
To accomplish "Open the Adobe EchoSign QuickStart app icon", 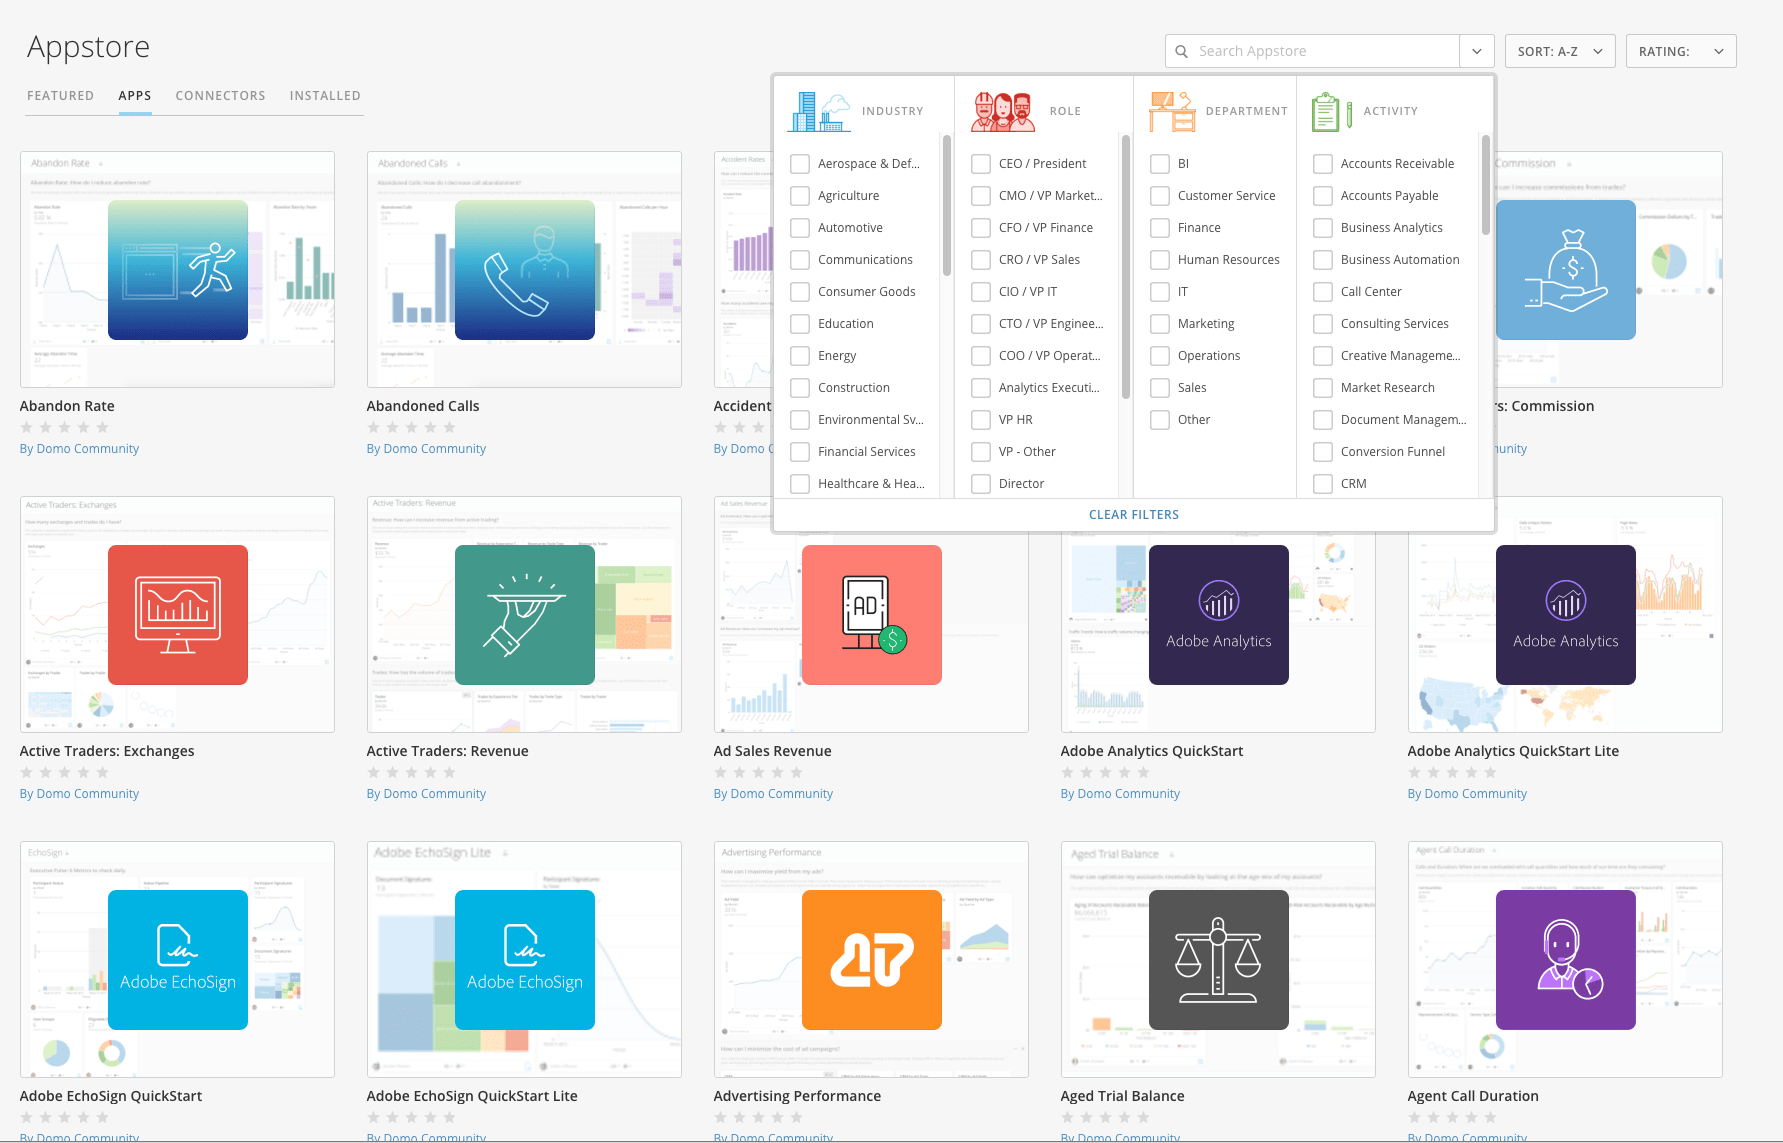I will [177, 960].
